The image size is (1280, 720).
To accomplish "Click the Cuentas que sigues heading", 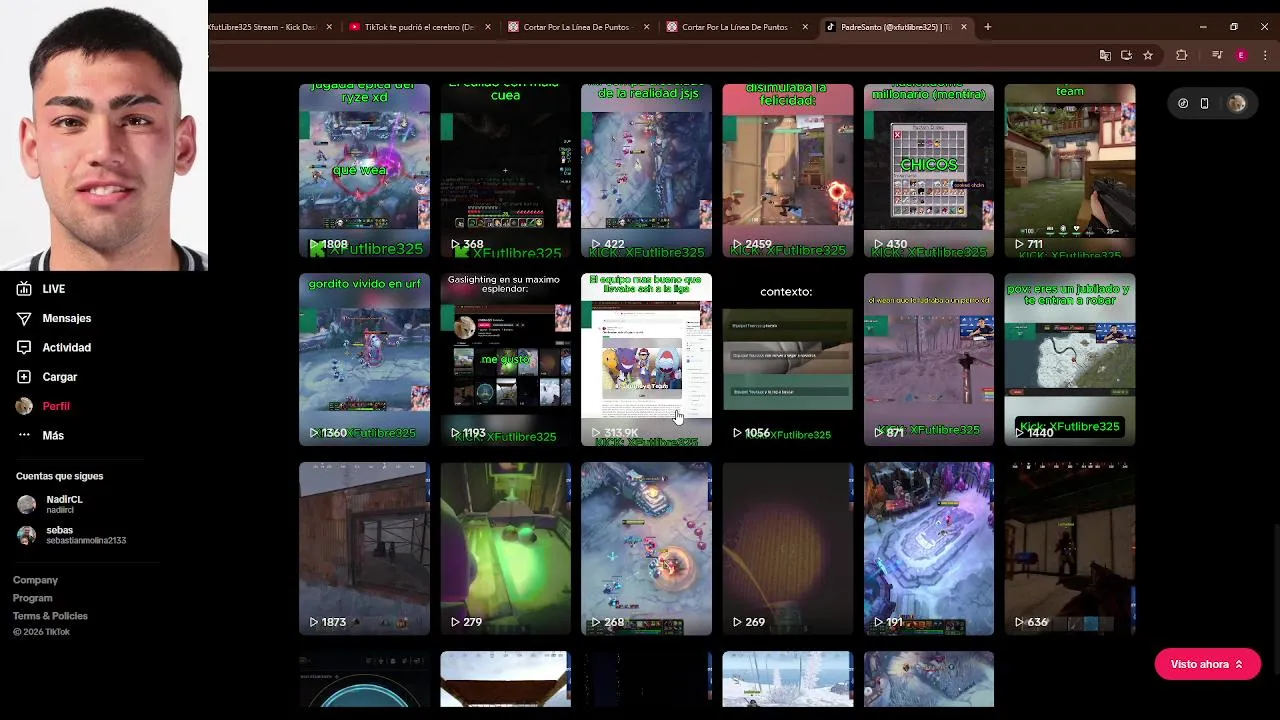I will [x=59, y=476].
